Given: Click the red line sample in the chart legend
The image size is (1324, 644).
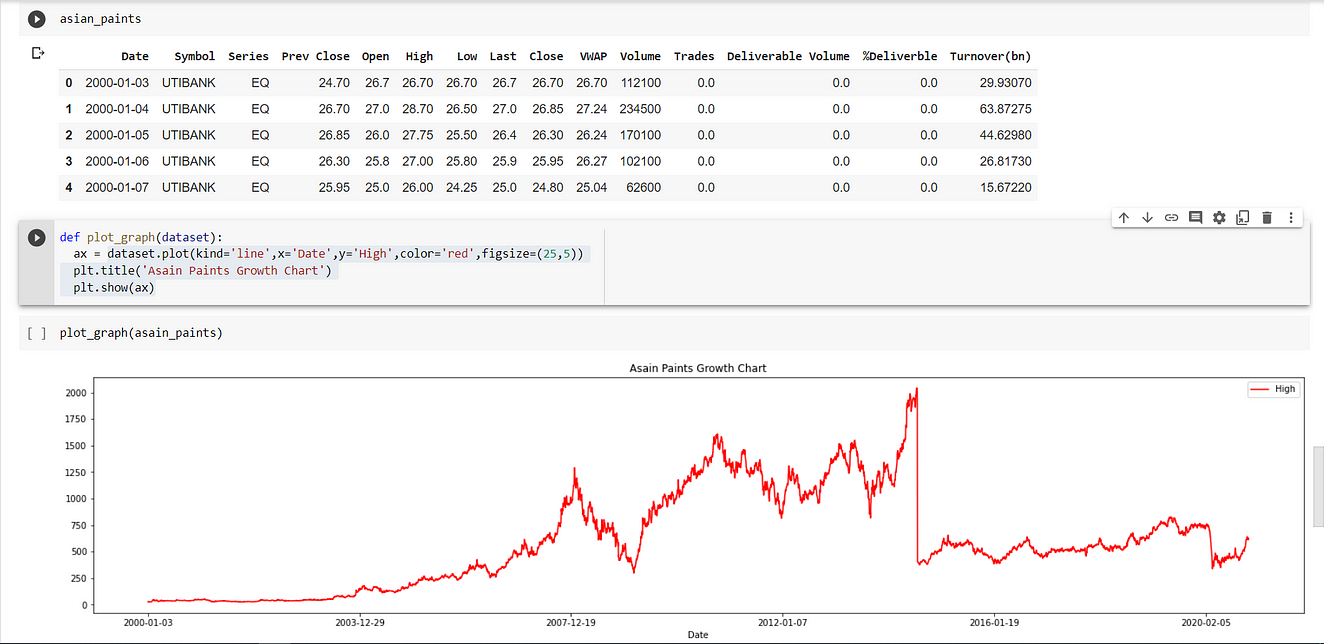Looking at the screenshot, I should (1261, 389).
